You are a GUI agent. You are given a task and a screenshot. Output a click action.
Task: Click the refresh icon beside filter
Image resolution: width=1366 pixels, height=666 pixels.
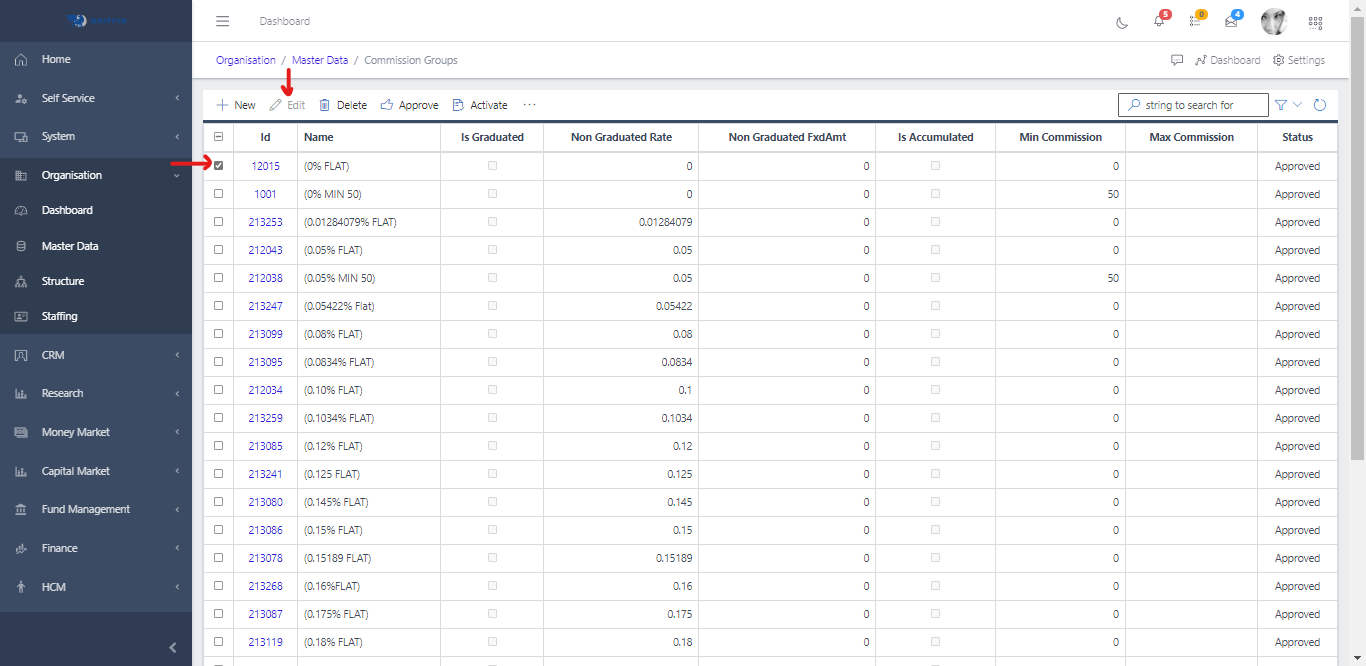1320,105
